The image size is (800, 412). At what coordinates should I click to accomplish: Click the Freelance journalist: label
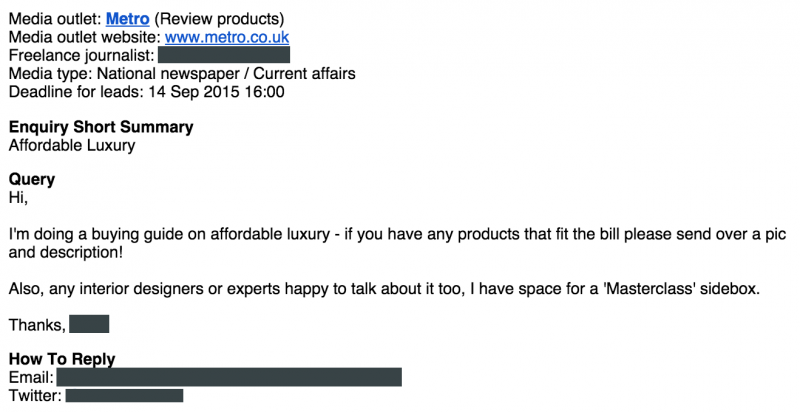click(x=82, y=55)
